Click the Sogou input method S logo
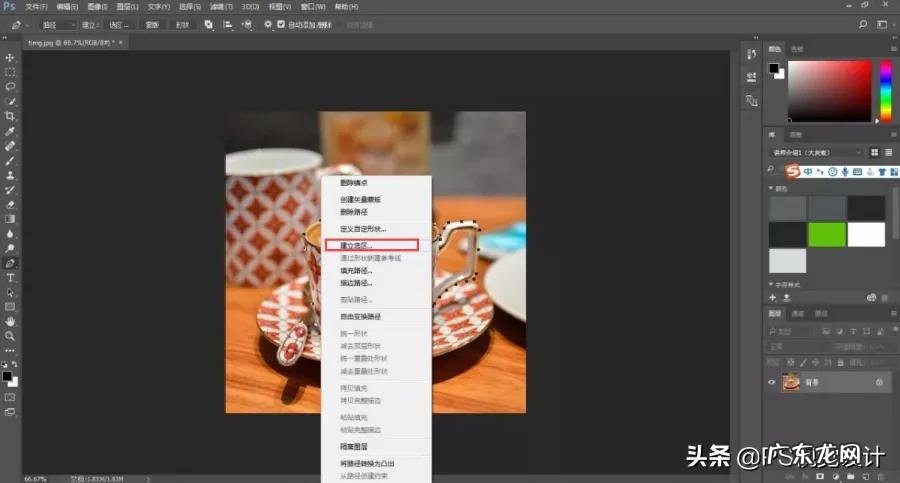Image resolution: width=900 pixels, height=483 pixels. click(793, 171)
